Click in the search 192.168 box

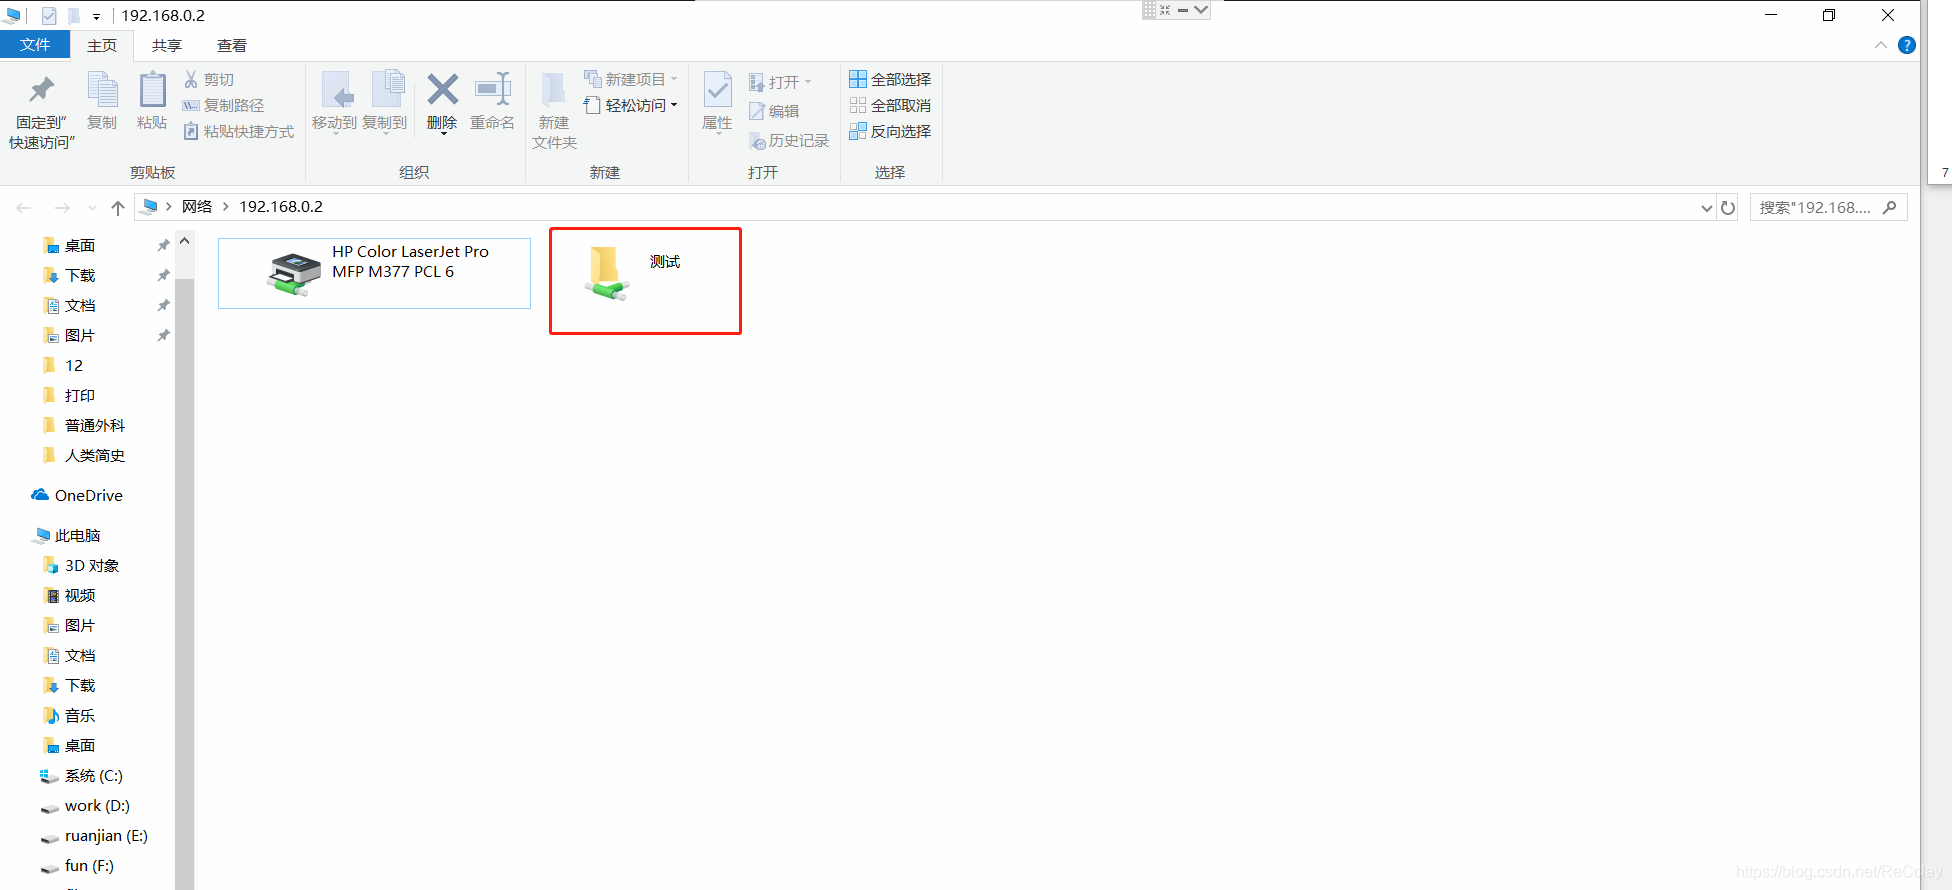tap(1815, 207)
